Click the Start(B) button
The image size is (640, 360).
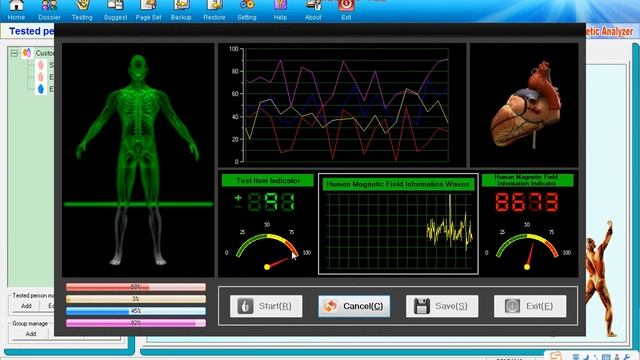click(x=266, y=306)
